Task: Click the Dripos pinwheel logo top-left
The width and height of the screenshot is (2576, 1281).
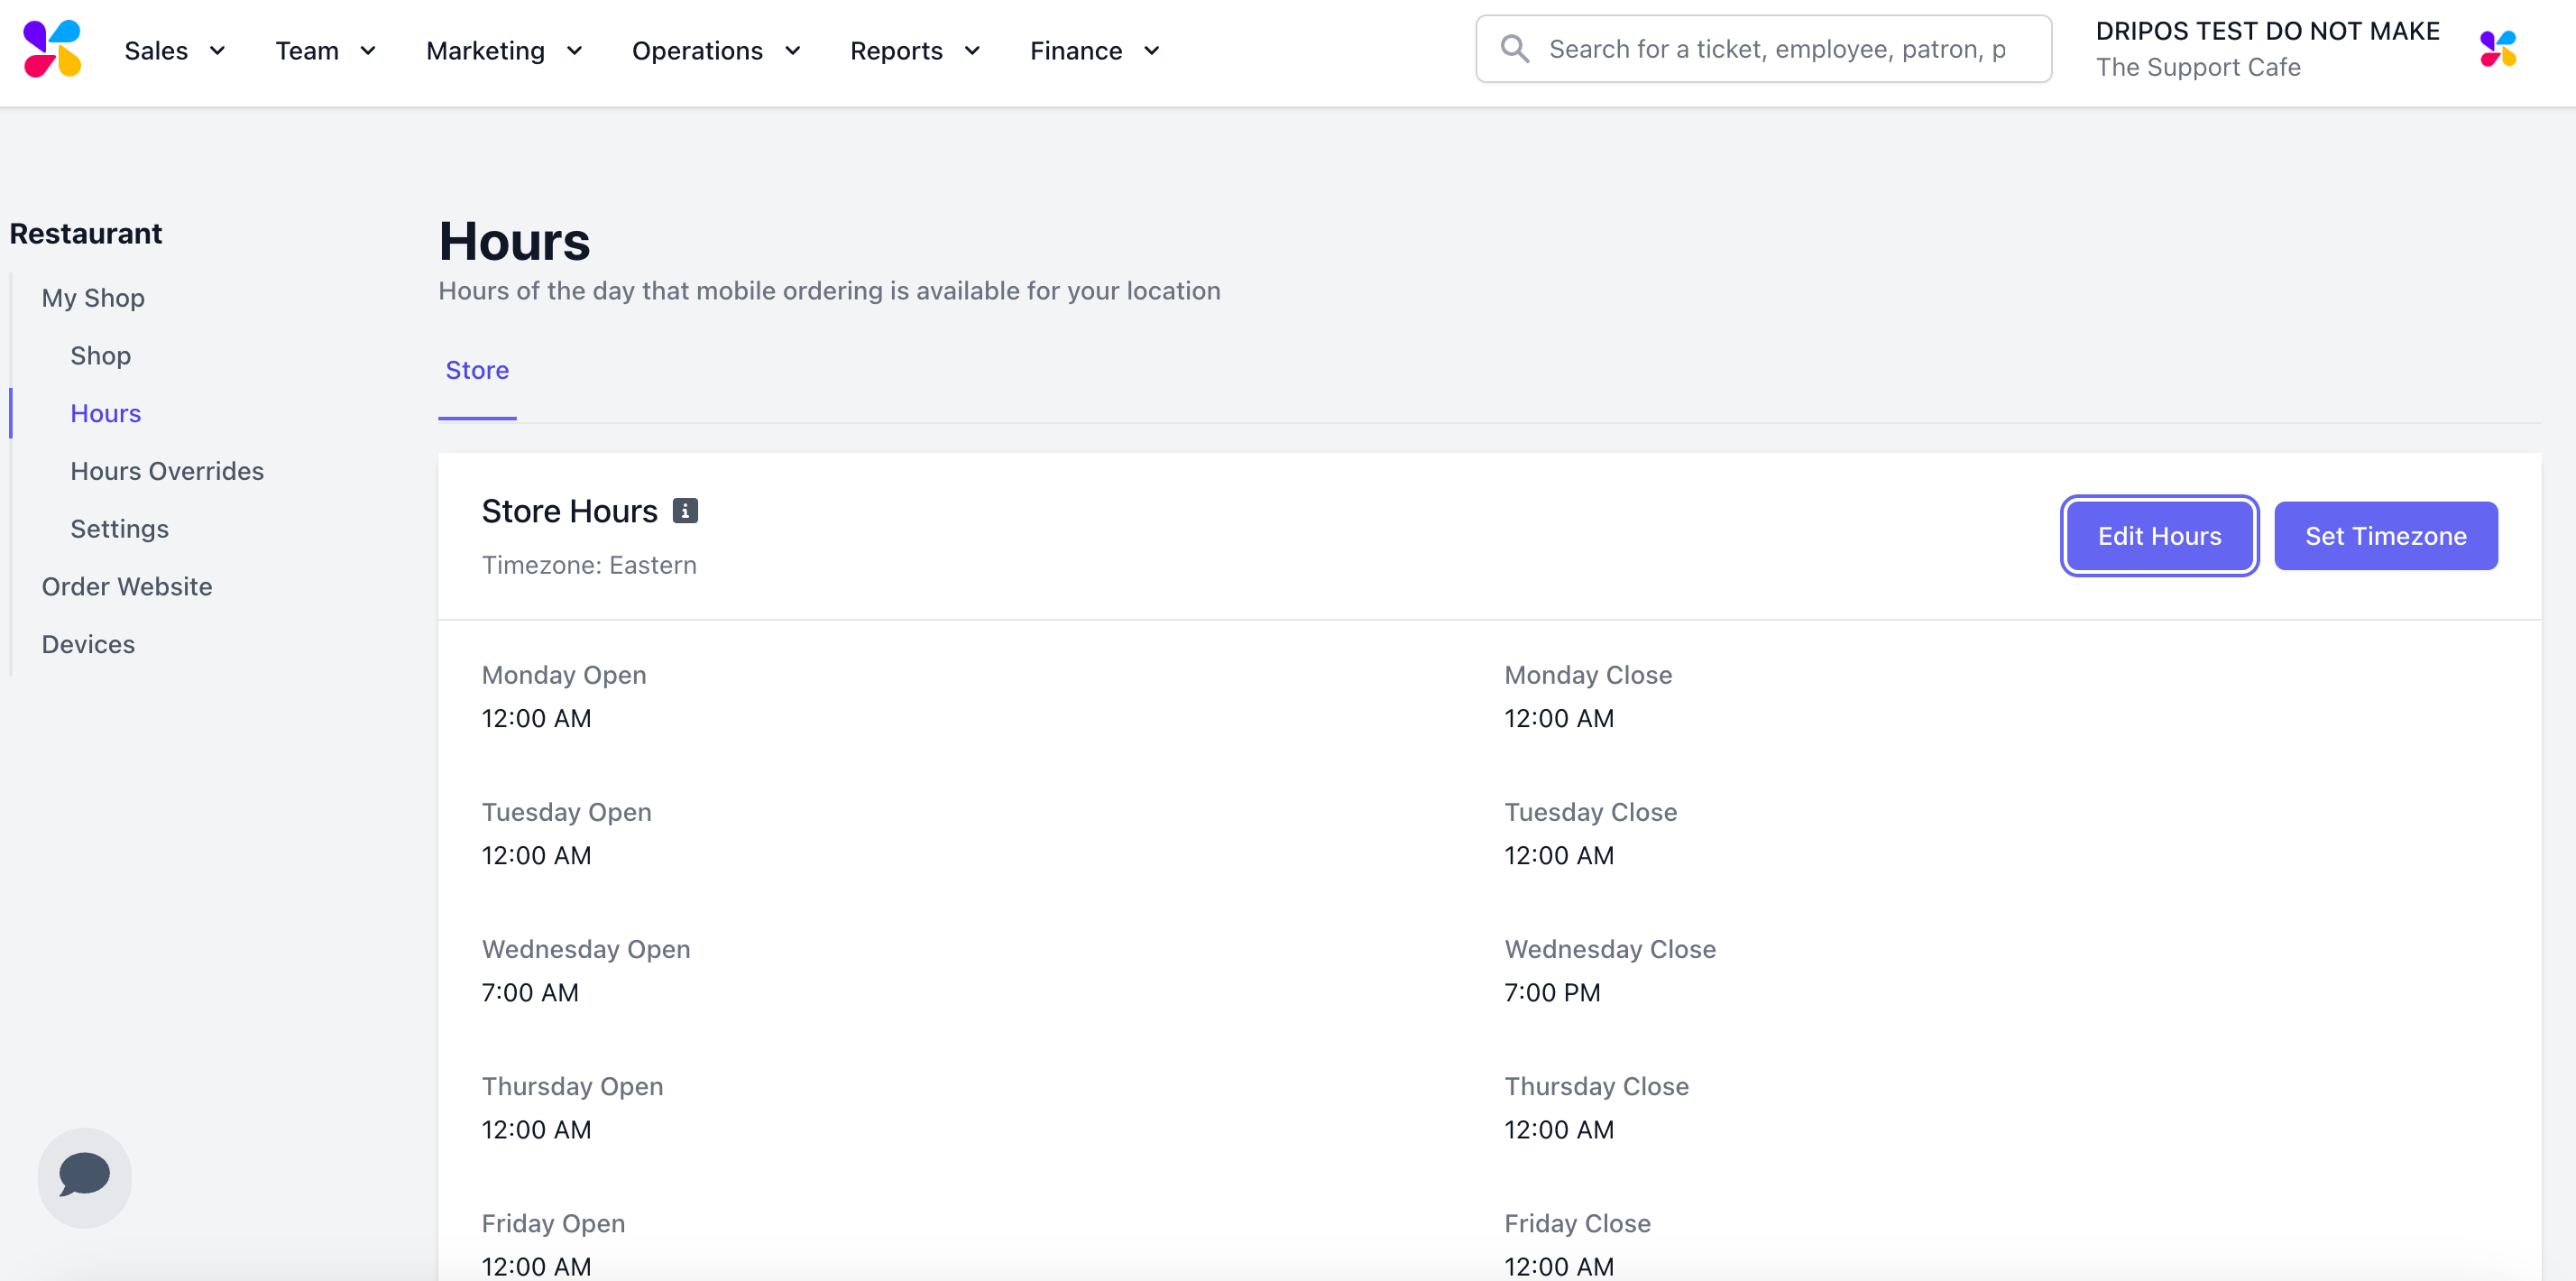Action: [52, 50]
